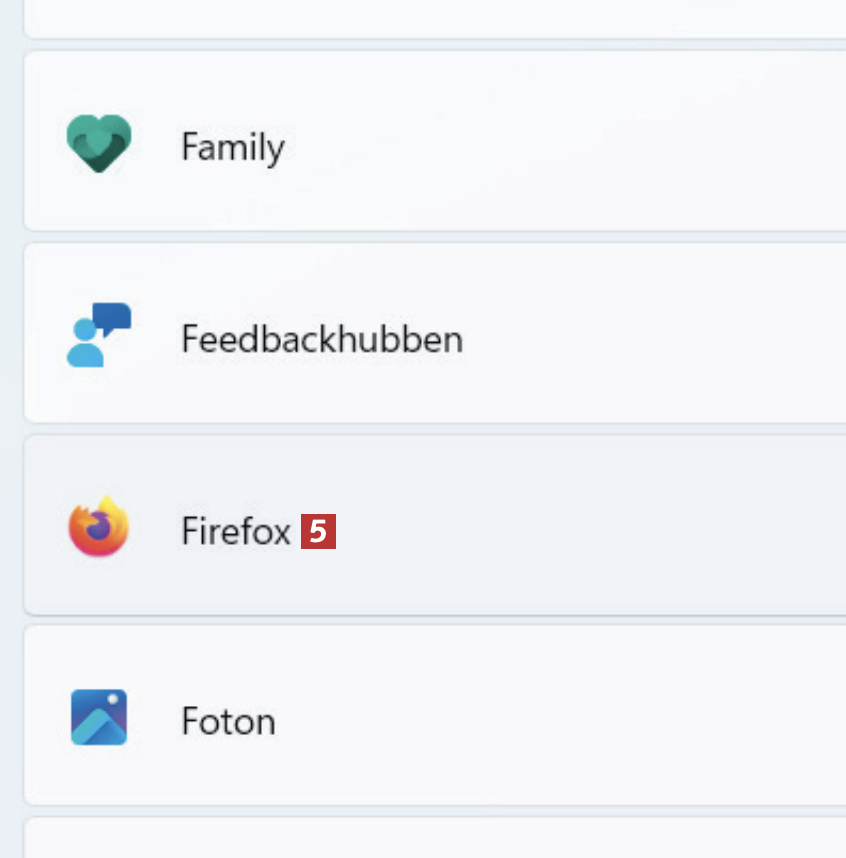Select the Feedbackhubben app name text
Screen dimensions: 846x858
click(x=321, y=340)
